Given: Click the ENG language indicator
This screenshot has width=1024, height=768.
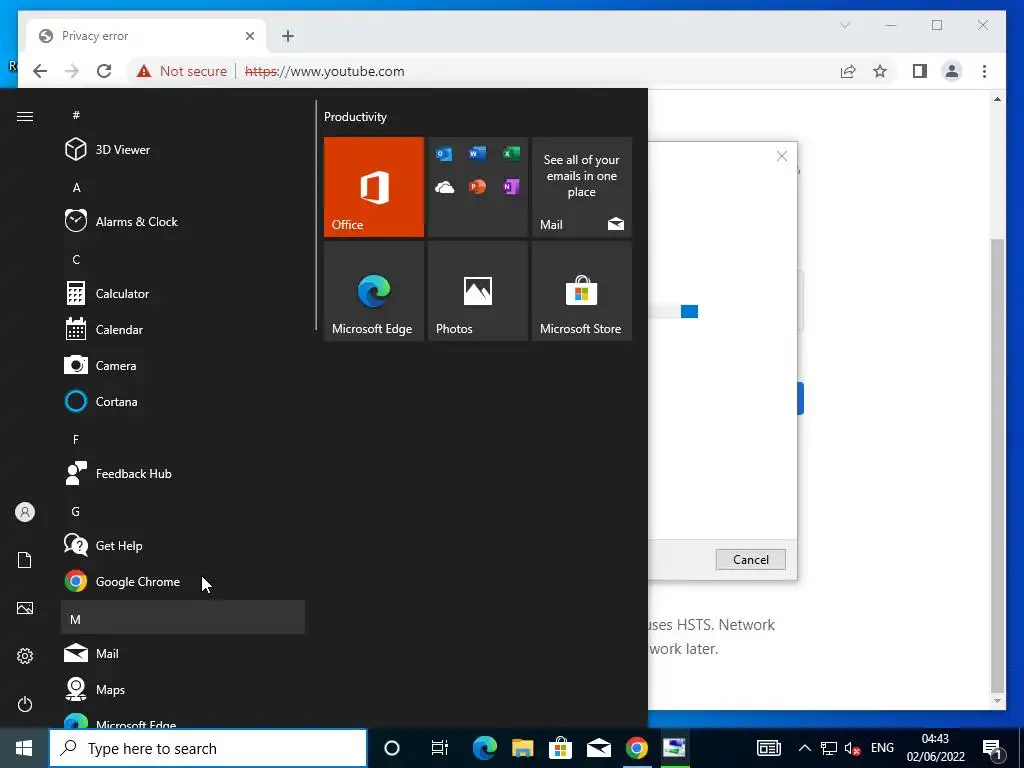Looking at the screenshot, I should [x=882, y=748].
